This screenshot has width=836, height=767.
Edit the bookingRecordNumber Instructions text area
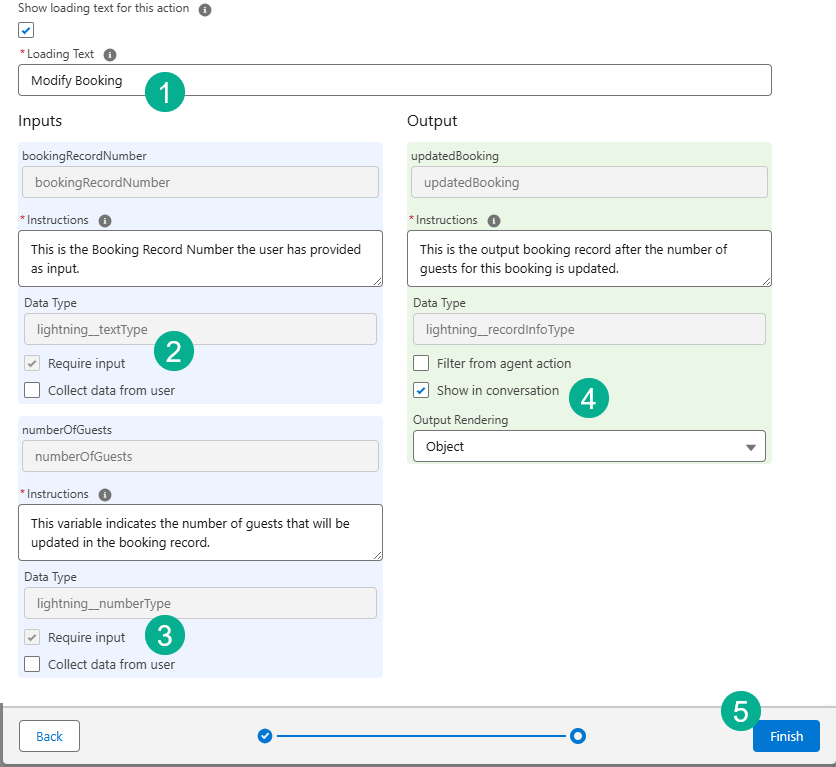click(200, 258)
